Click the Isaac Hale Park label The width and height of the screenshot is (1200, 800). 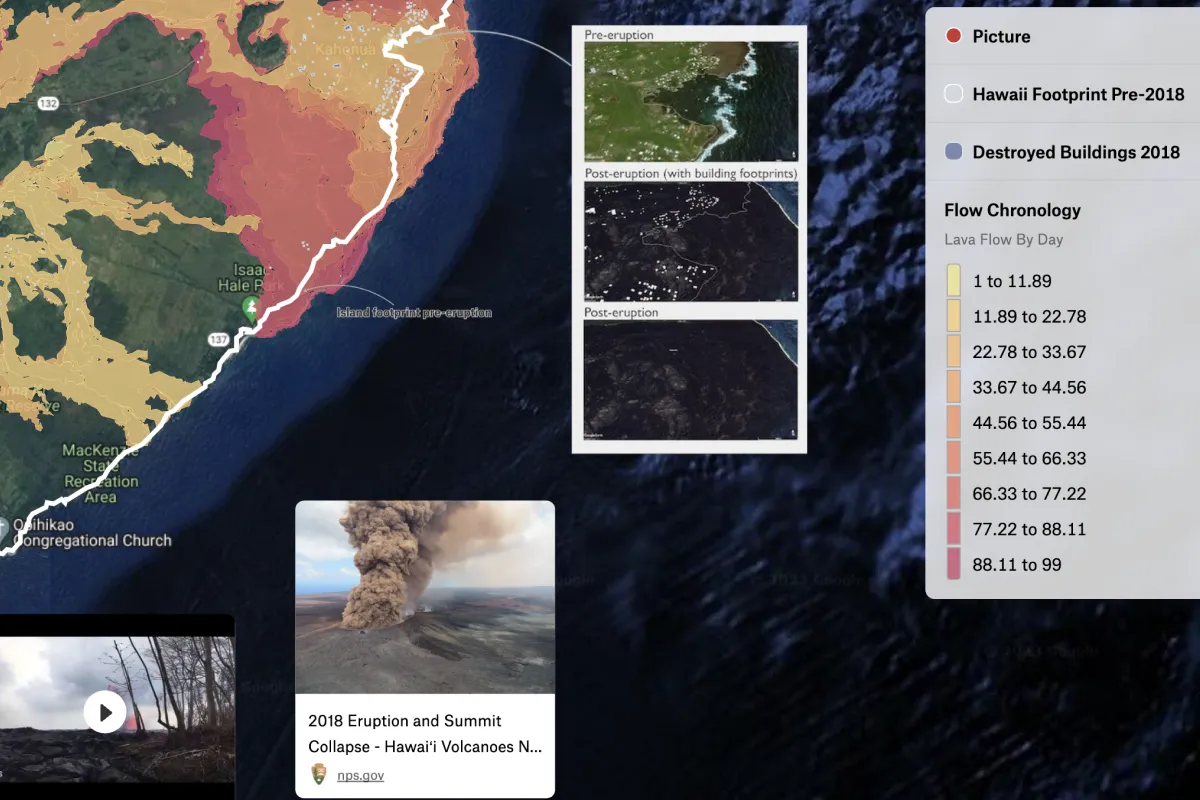click(x=250, y=277)
